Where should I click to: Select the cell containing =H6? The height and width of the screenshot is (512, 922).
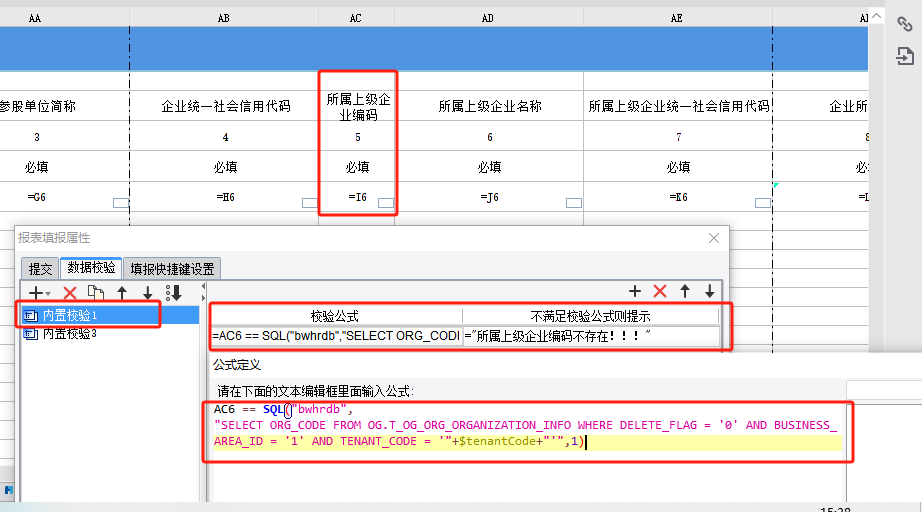[x=224, y=197]
